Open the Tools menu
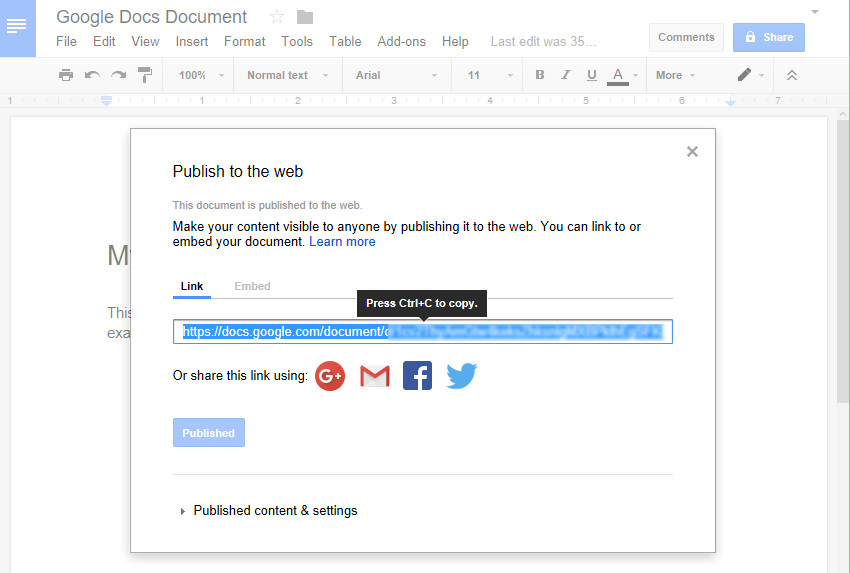 pos(297,42)
